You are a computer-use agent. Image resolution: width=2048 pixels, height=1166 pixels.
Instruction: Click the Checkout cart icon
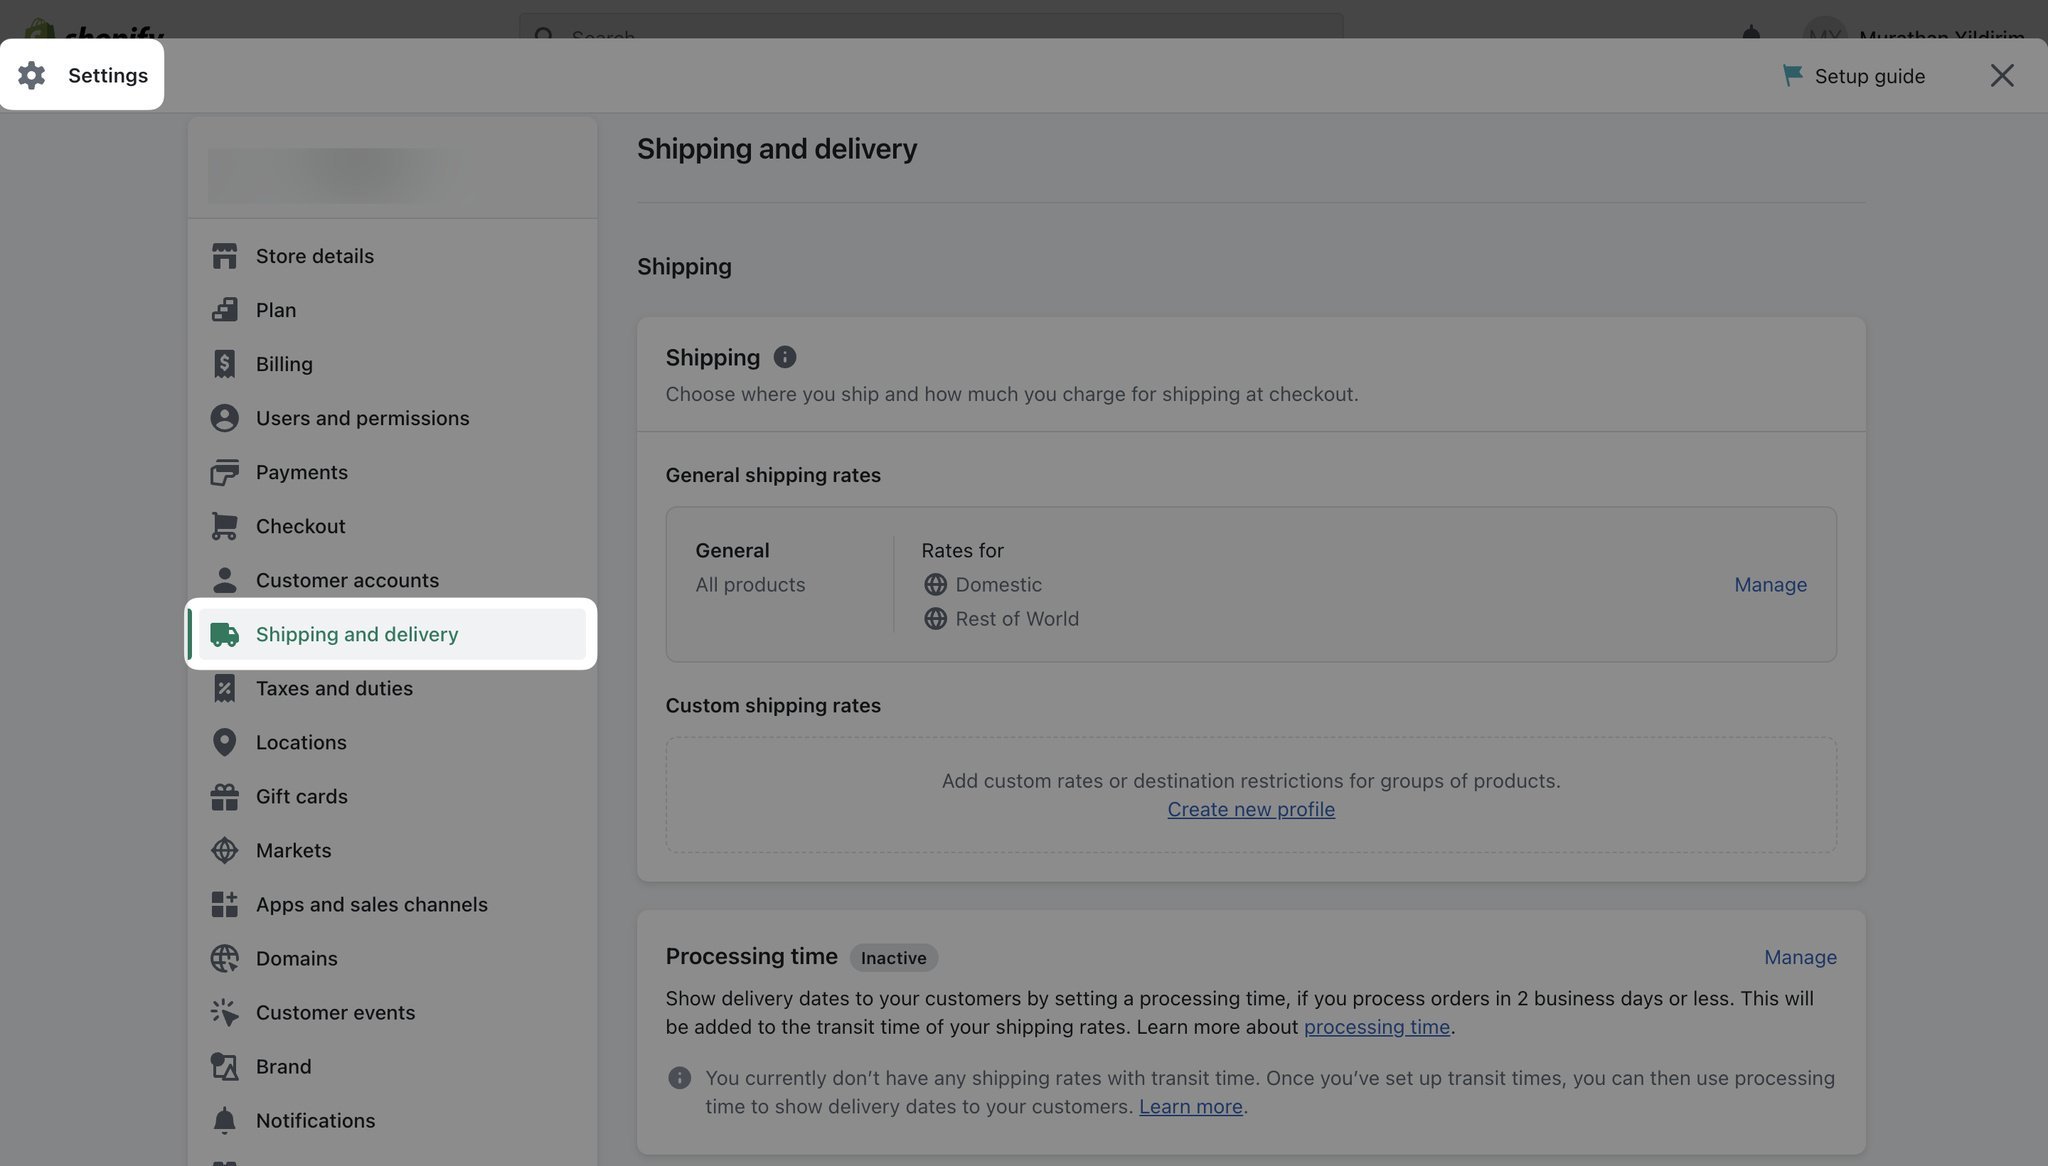pyautogui.click(x=224, y=526)
